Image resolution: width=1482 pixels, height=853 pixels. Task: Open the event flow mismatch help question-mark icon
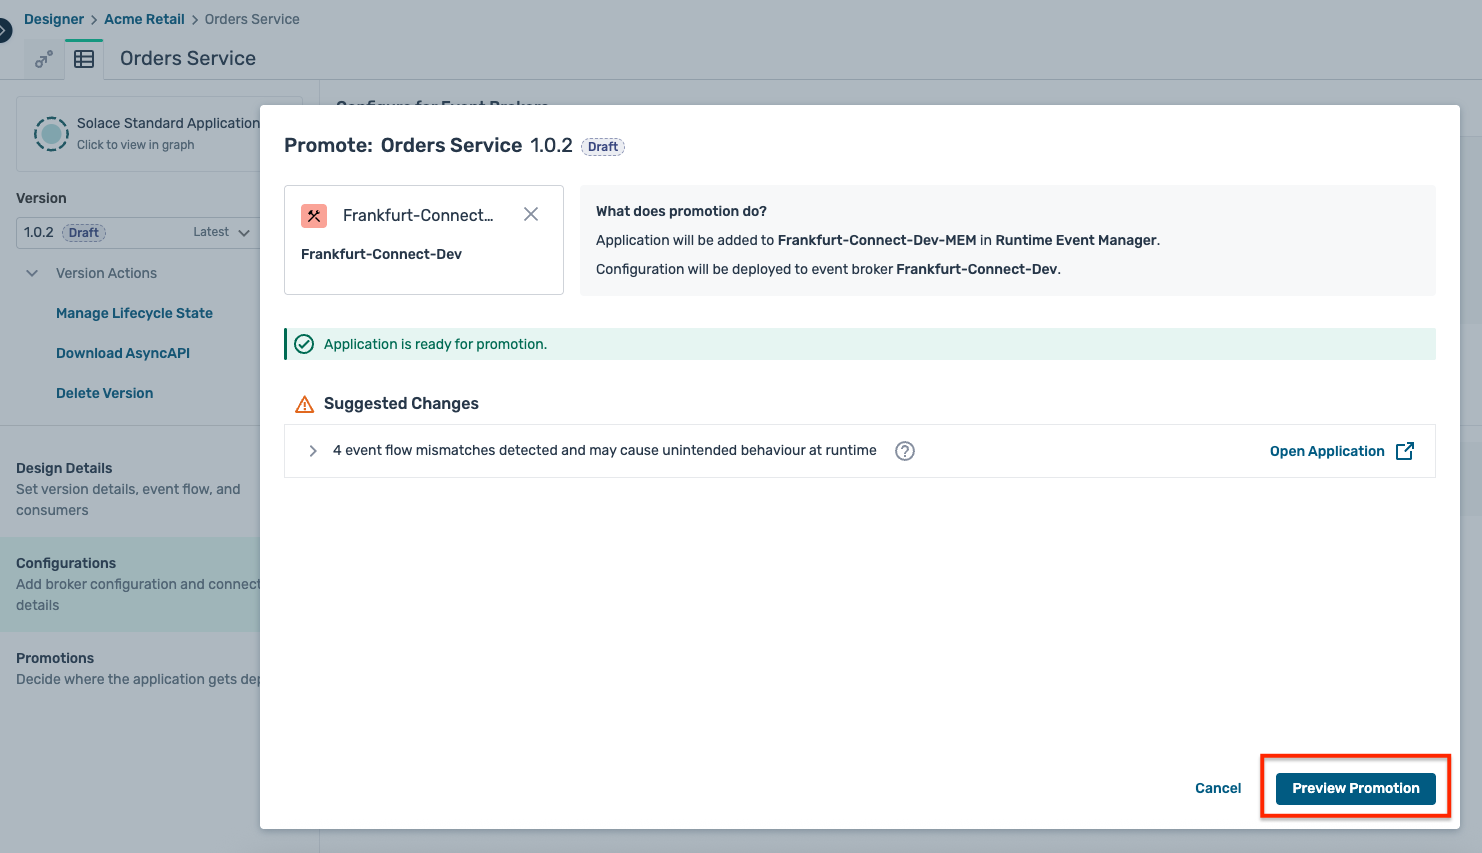click(x=904, y=451)
